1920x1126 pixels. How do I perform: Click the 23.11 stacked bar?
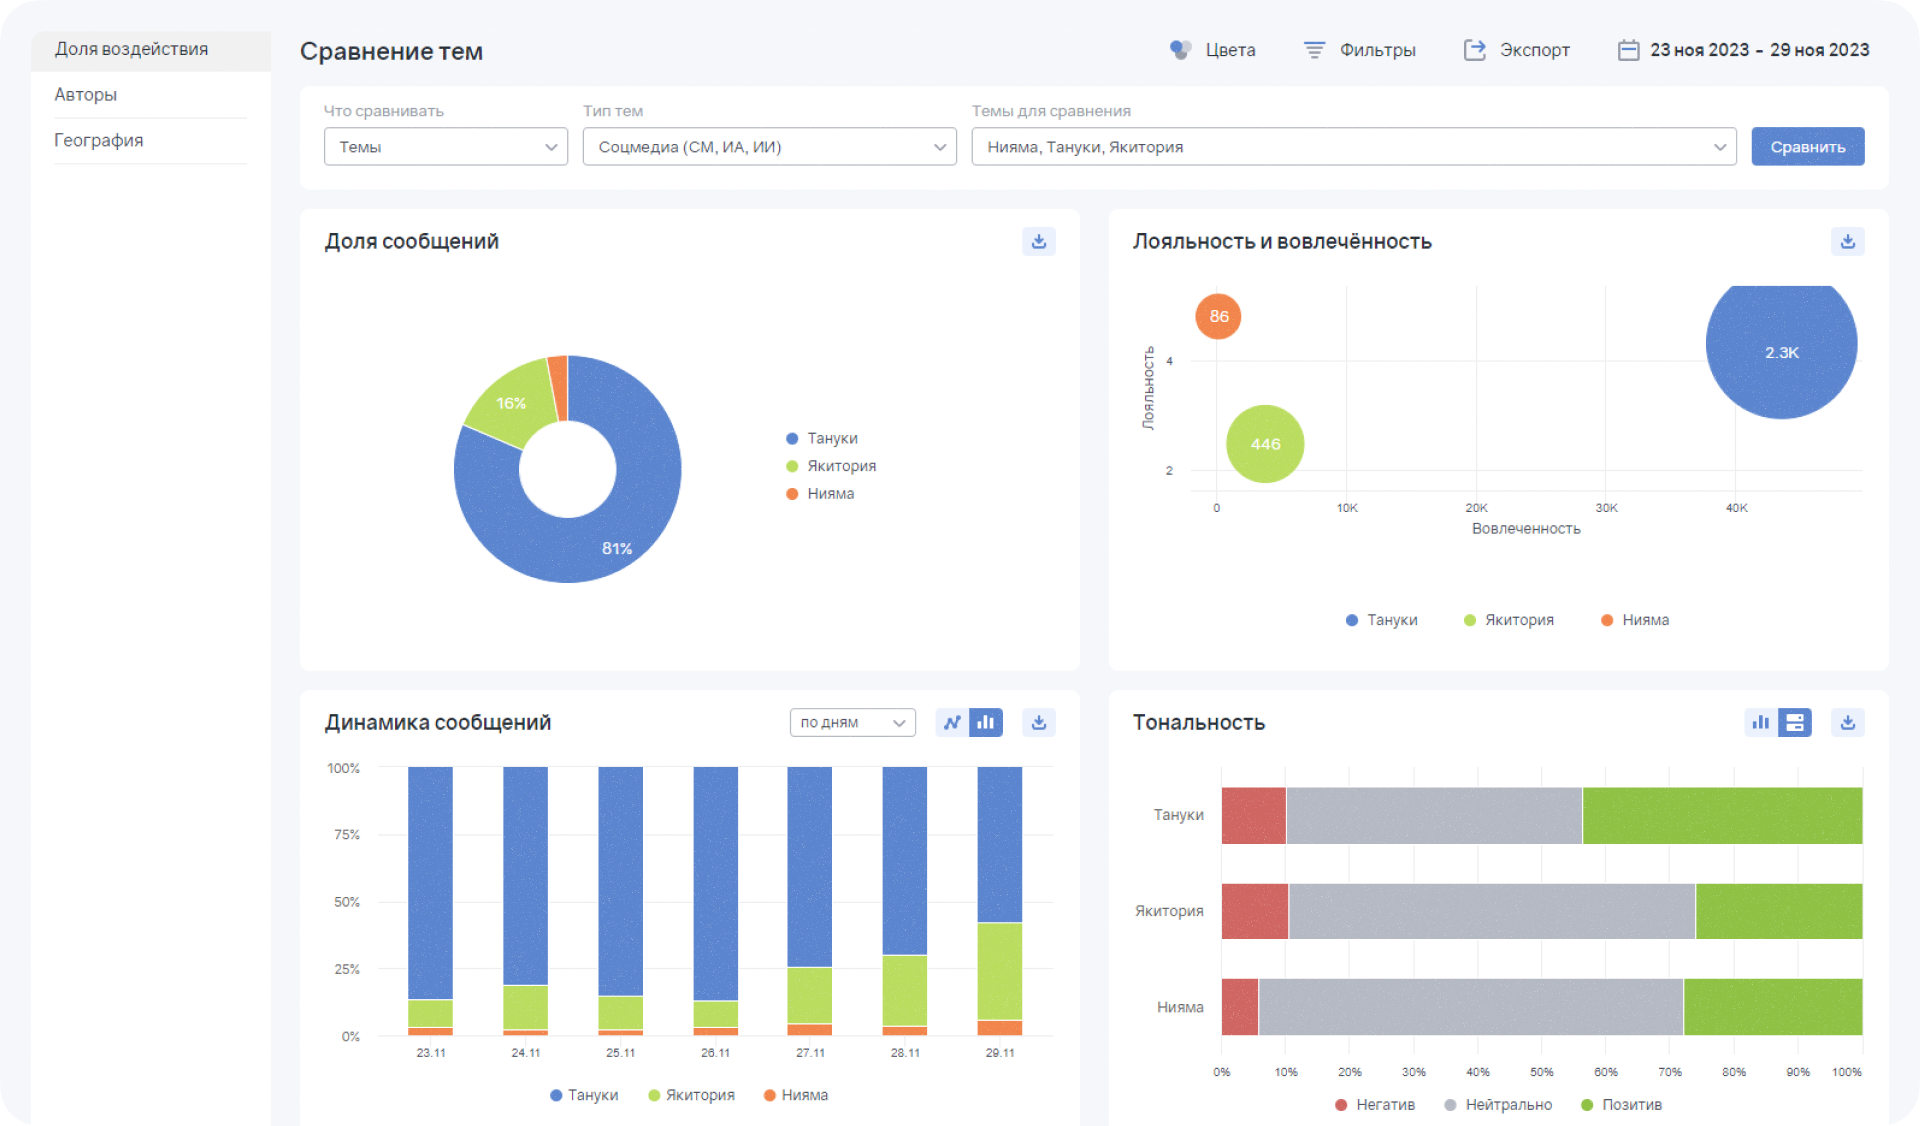[430, 901]
